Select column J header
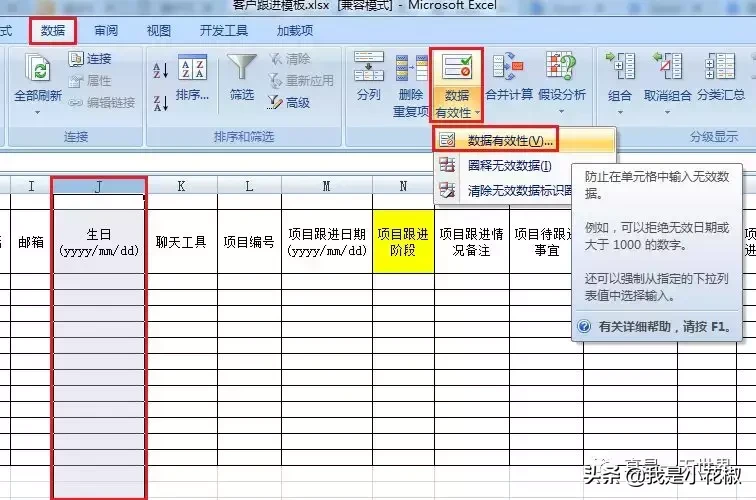Image resolution: width=756 pixels, height=500 pixels. [x=99, y=186]
